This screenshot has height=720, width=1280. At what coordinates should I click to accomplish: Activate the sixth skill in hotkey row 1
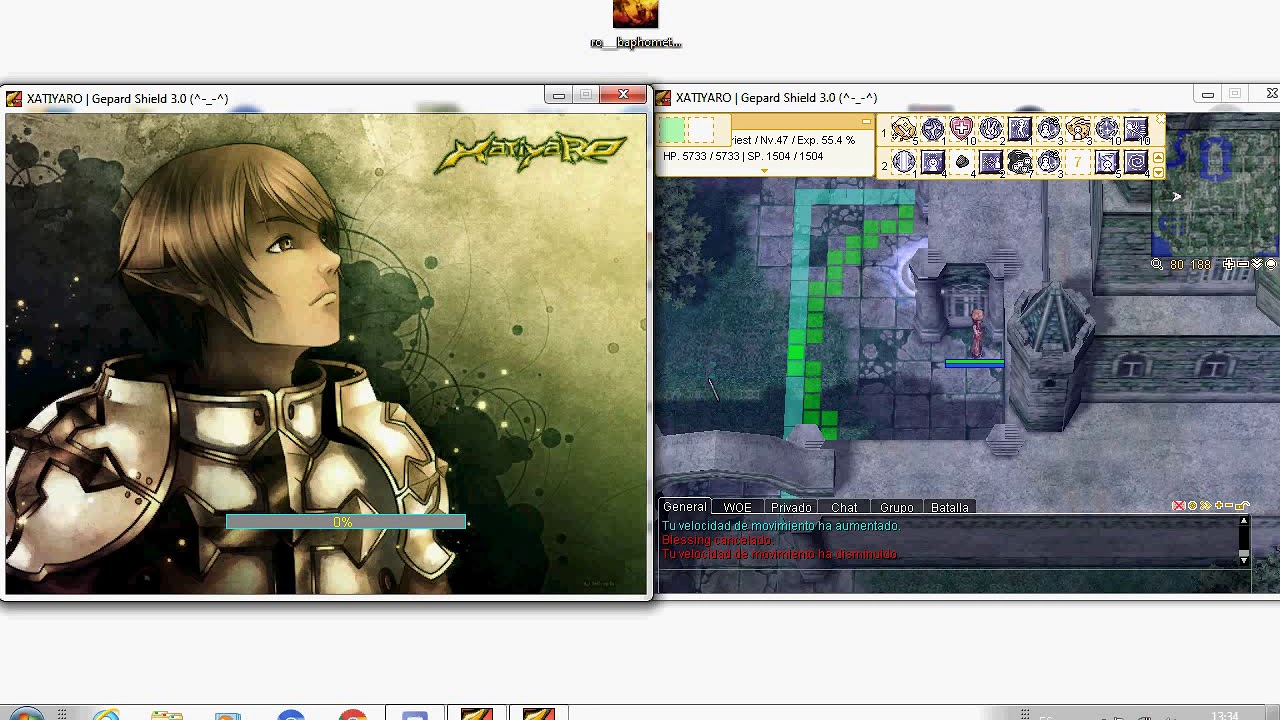[1049, 129]
